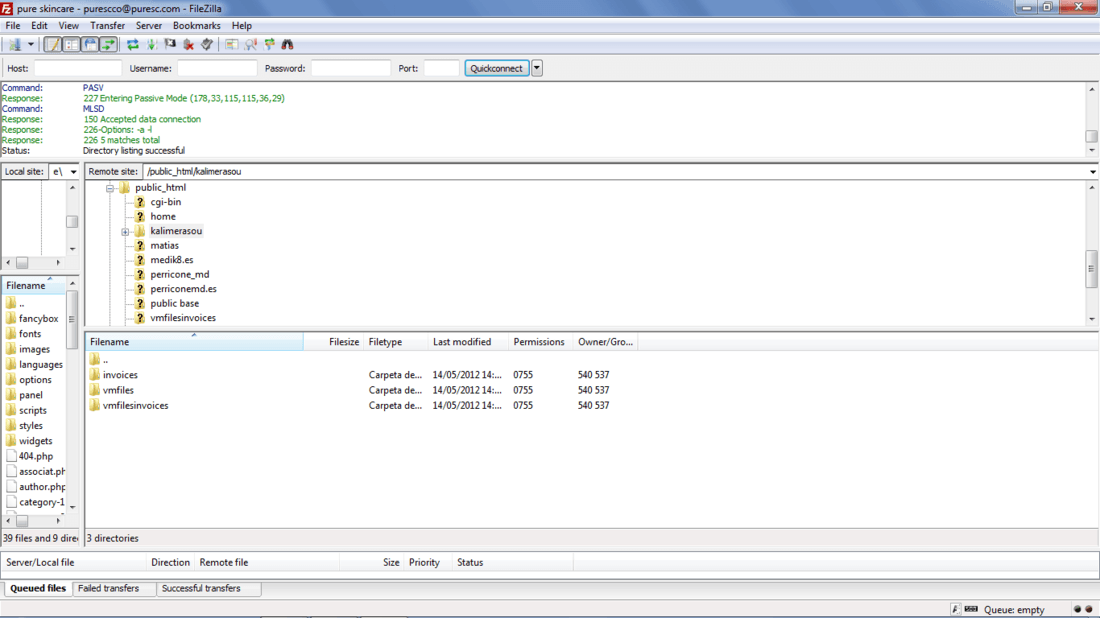Open the Quickconnect history dropdown
Screen dimensions: 1100x618
537,68
